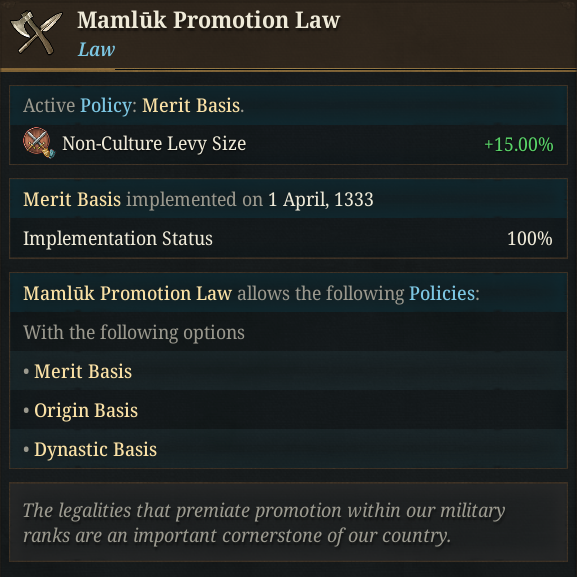Select the Origin Basis policy option
Image resolution: width=577 pixels, height=577 pixels.
pos(86,410)
